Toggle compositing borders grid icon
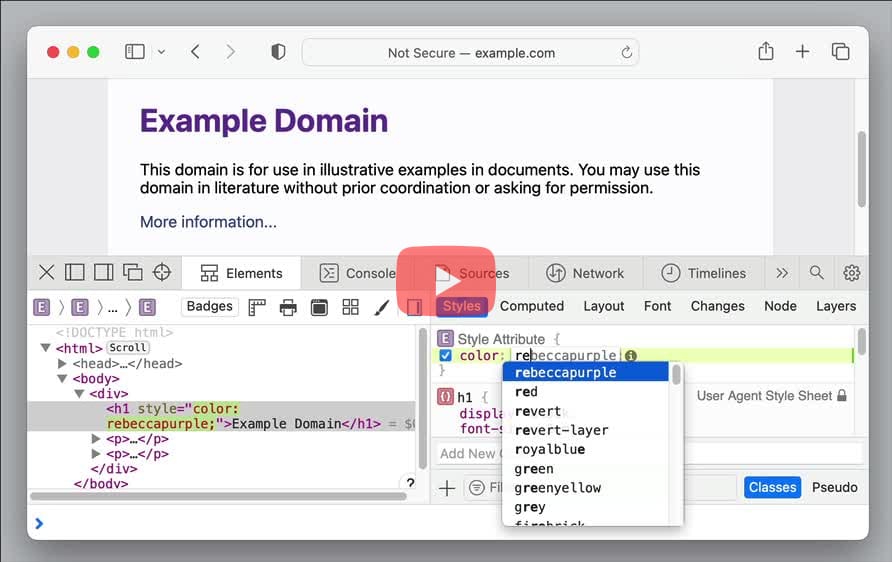 [x=350, y=307]
